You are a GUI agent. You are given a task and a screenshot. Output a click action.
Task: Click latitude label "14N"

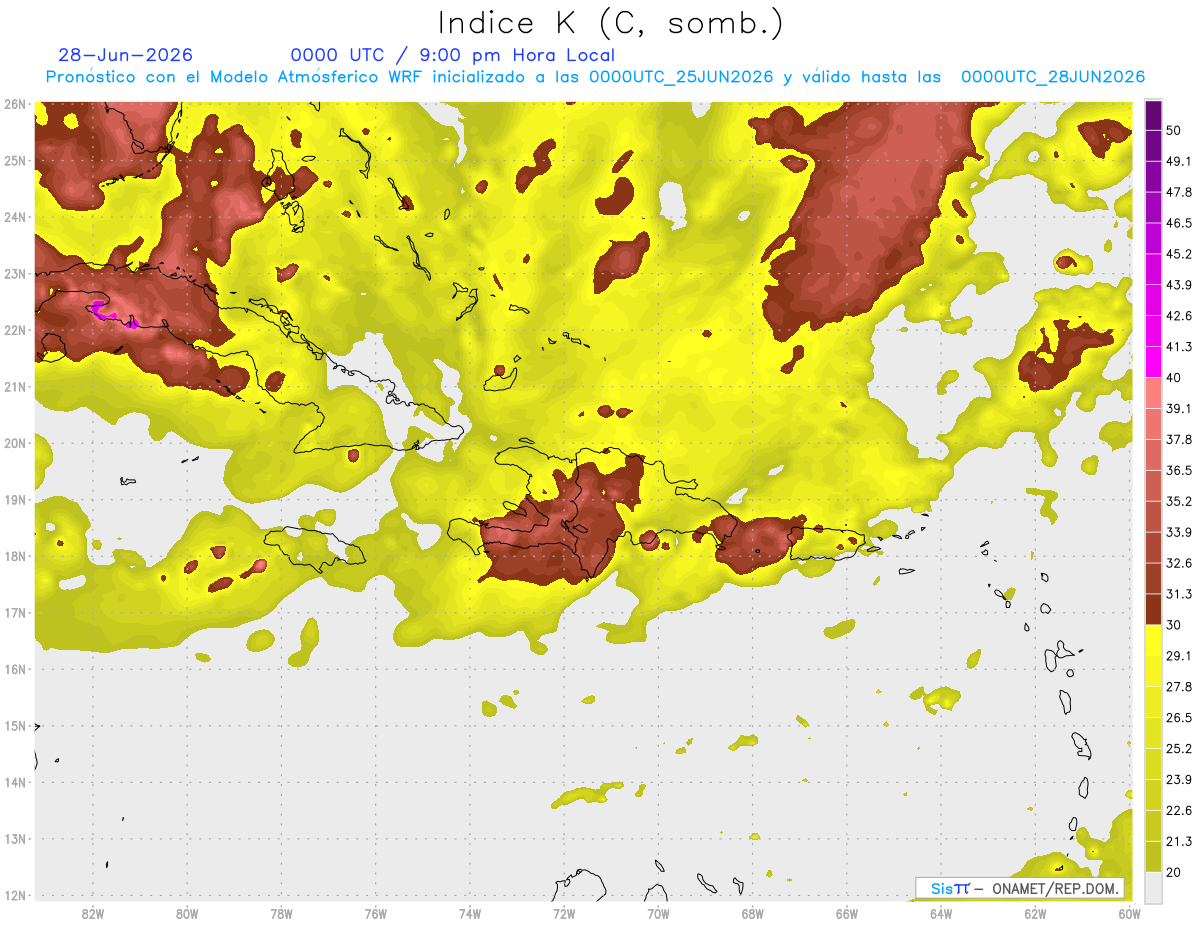click(15, 782)
